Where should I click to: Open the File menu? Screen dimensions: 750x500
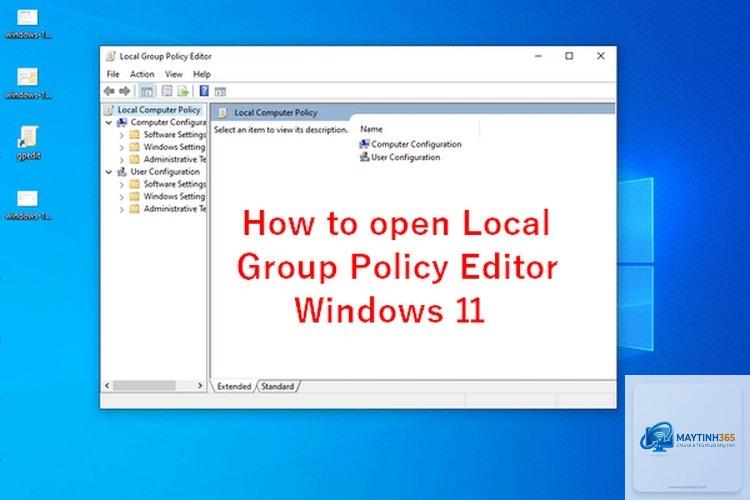tap(113, 74)
